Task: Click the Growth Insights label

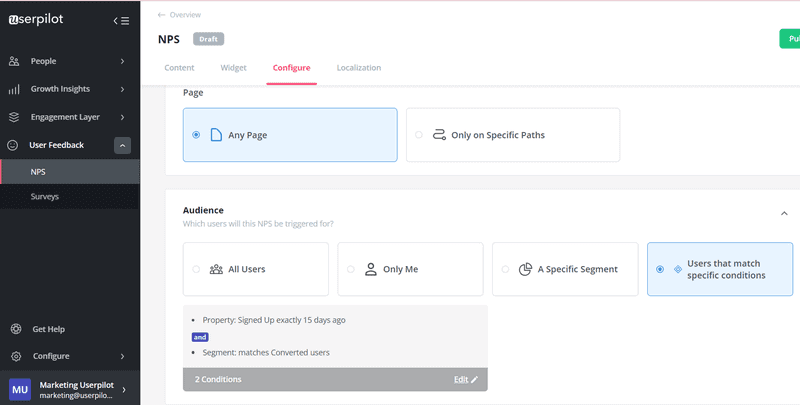Action: tap(60, 89)
